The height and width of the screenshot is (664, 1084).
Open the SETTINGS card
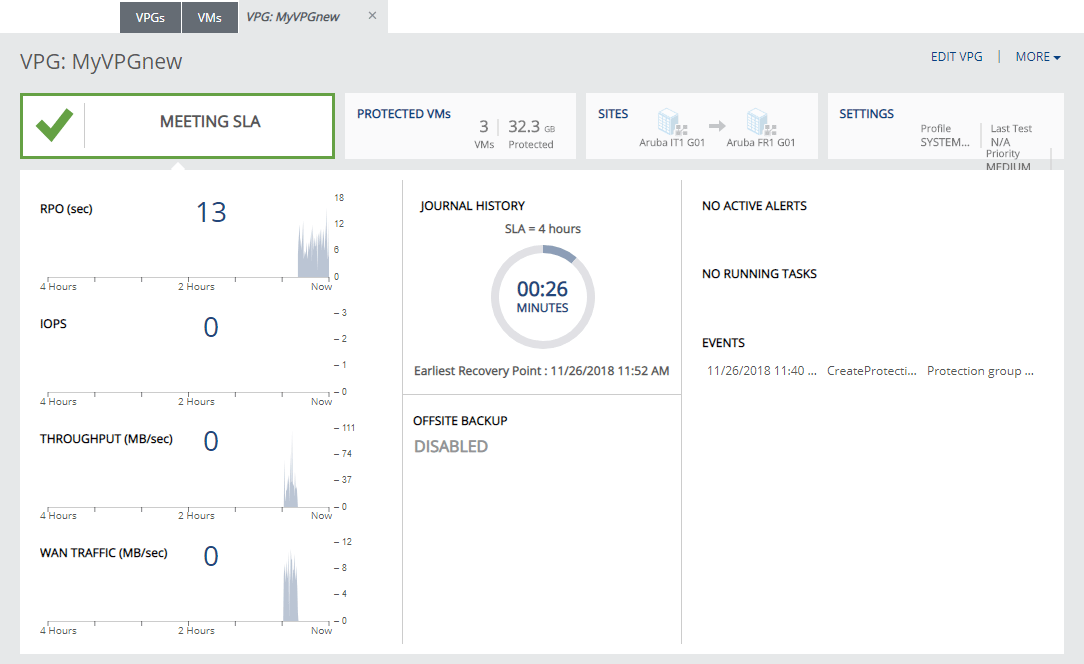click(945, 126)
